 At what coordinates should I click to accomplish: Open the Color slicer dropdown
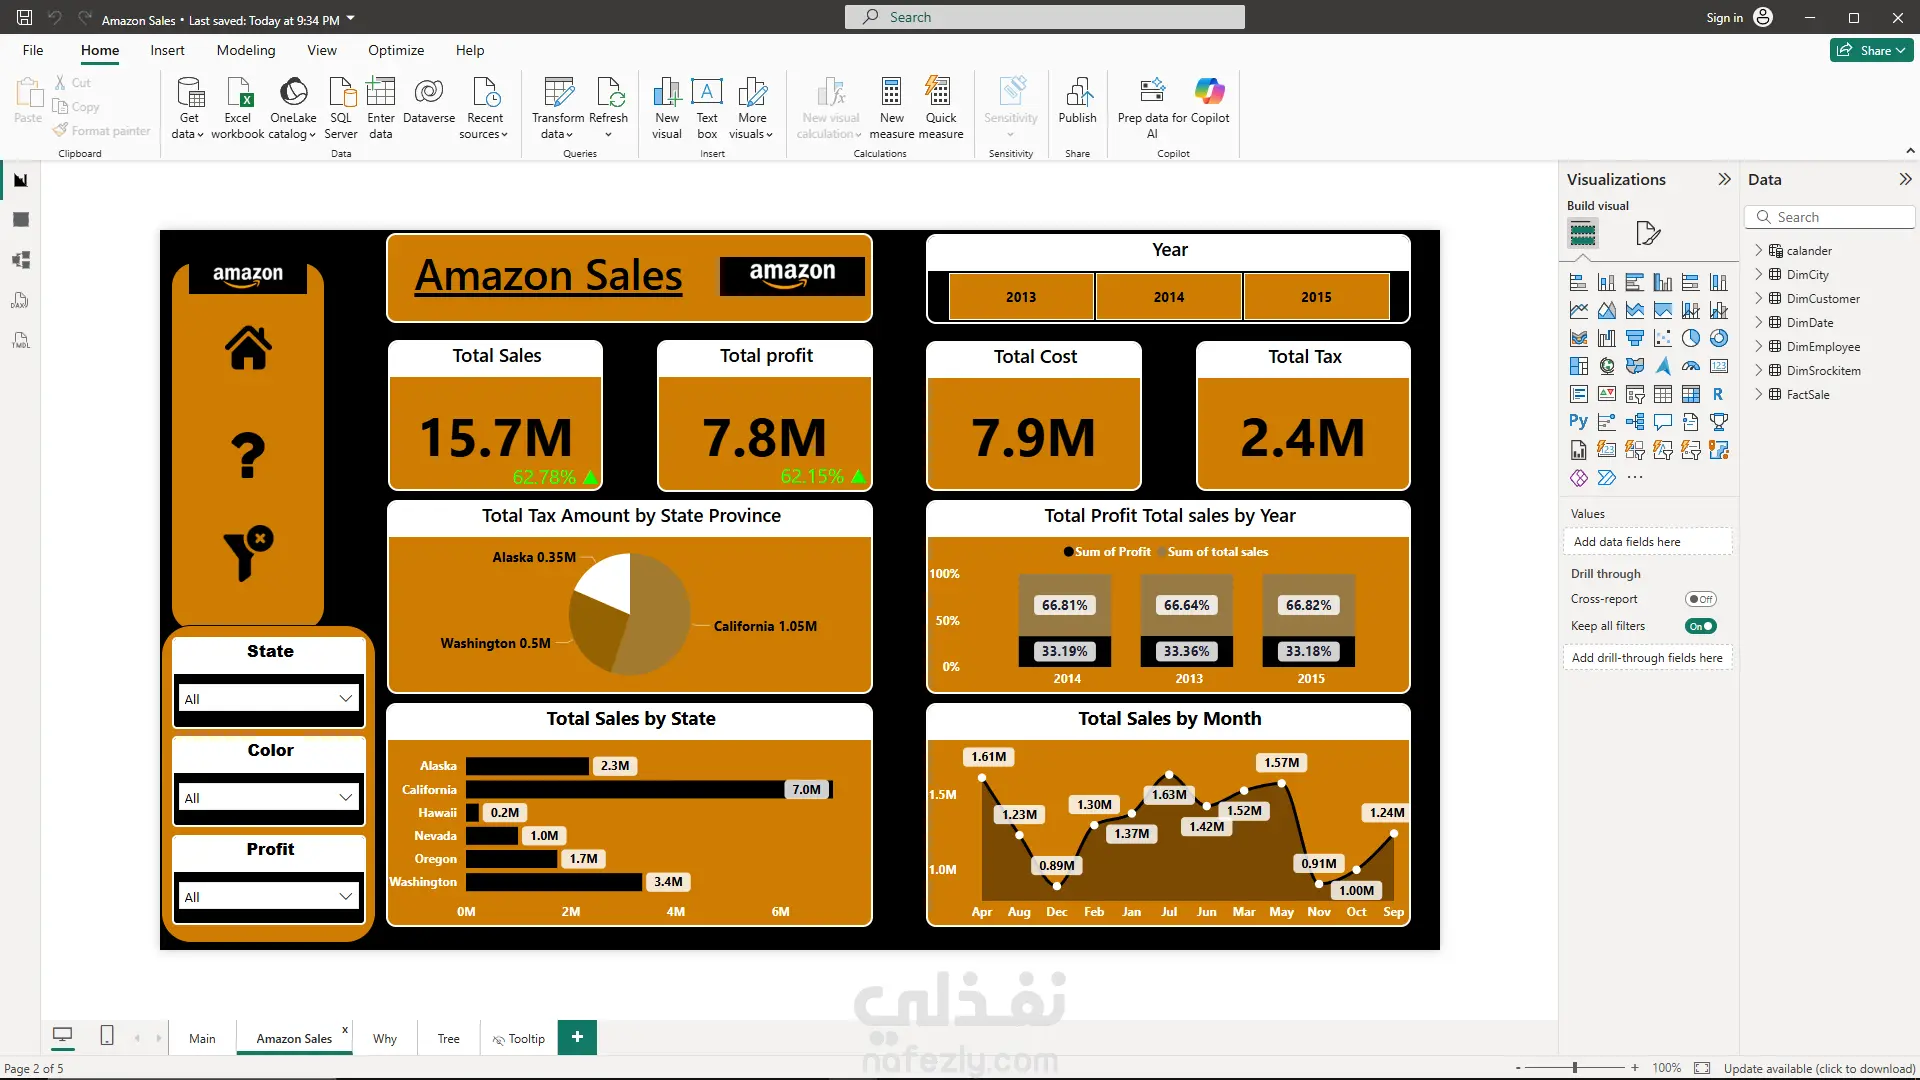click(268, 798)
